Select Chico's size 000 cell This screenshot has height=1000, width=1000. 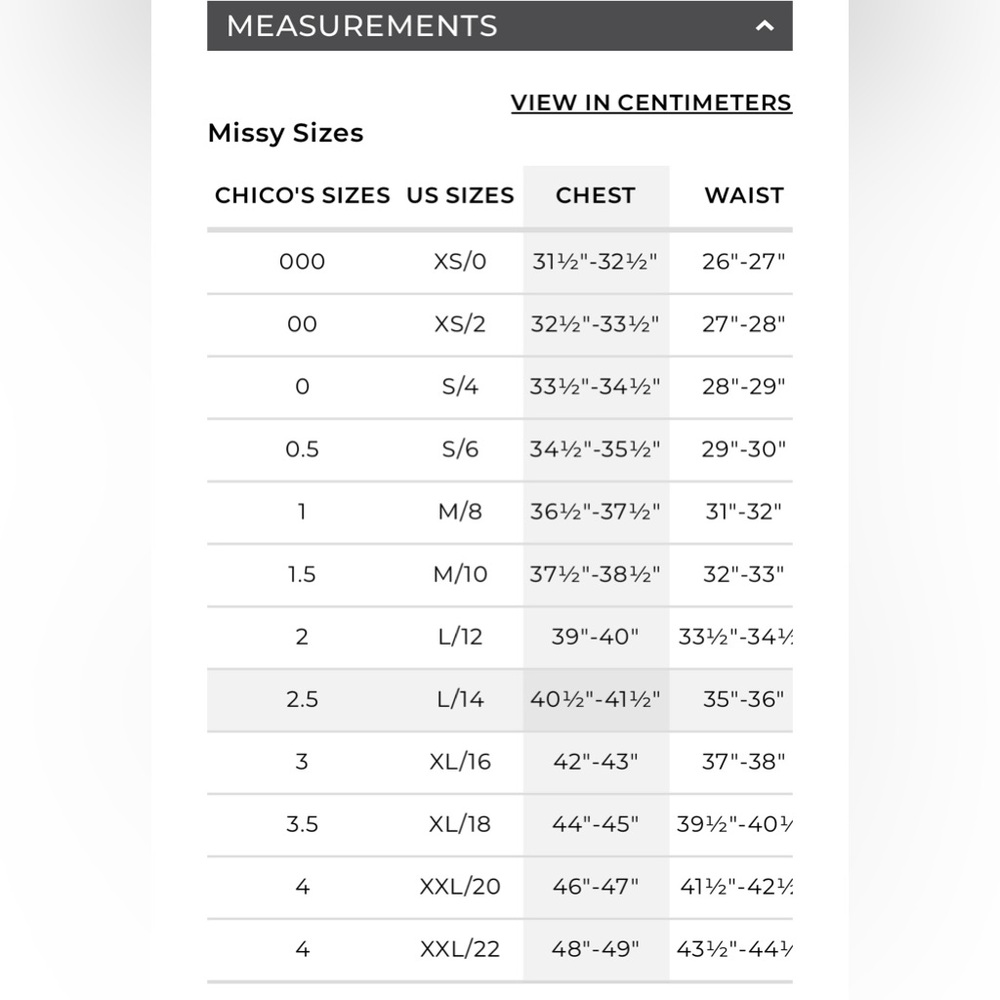click(x=302, y=262)
